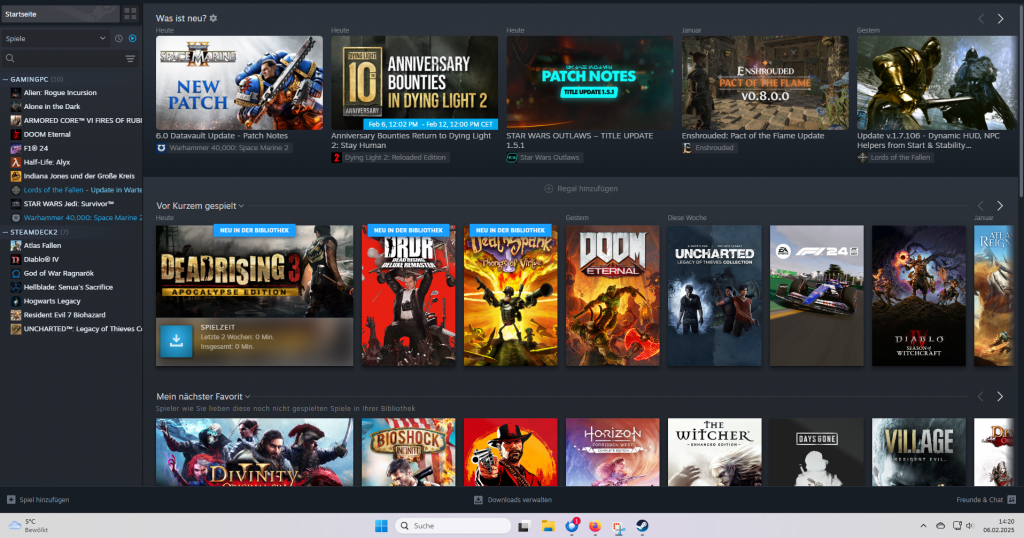Launch Firefox from the taskbar
Image resolution: width=1024 pixels, height=538 pixels.
[595, 526]
